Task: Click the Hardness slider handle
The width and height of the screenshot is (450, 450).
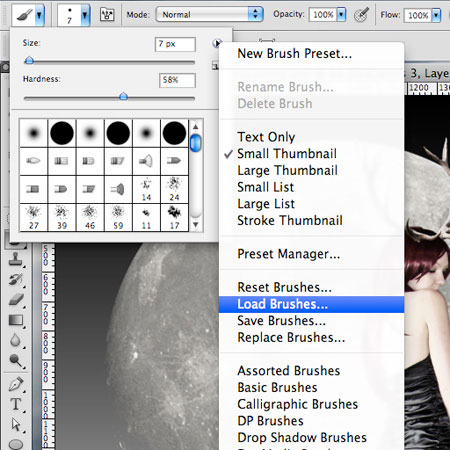Action: coord(123,96)
